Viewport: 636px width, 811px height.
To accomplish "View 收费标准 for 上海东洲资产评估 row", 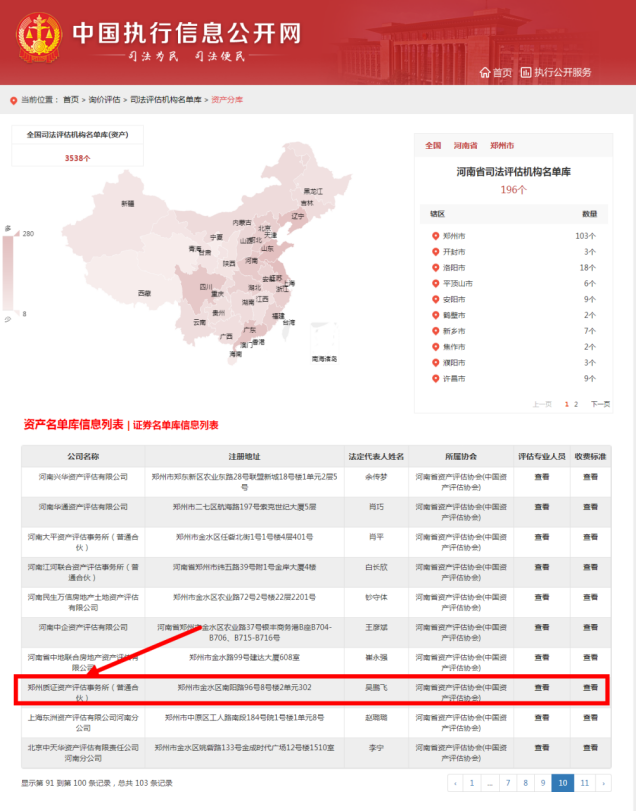I will point(590,717).
